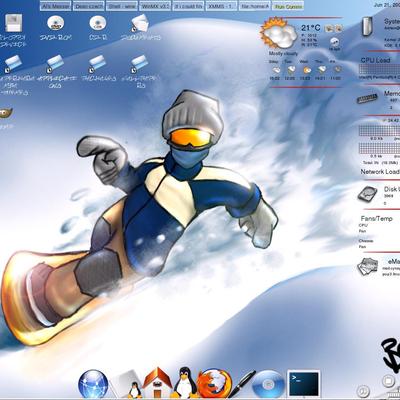The image size is (400, 400).
Task: Open the floppy device desktop icon
Action: tap(14, 23)
